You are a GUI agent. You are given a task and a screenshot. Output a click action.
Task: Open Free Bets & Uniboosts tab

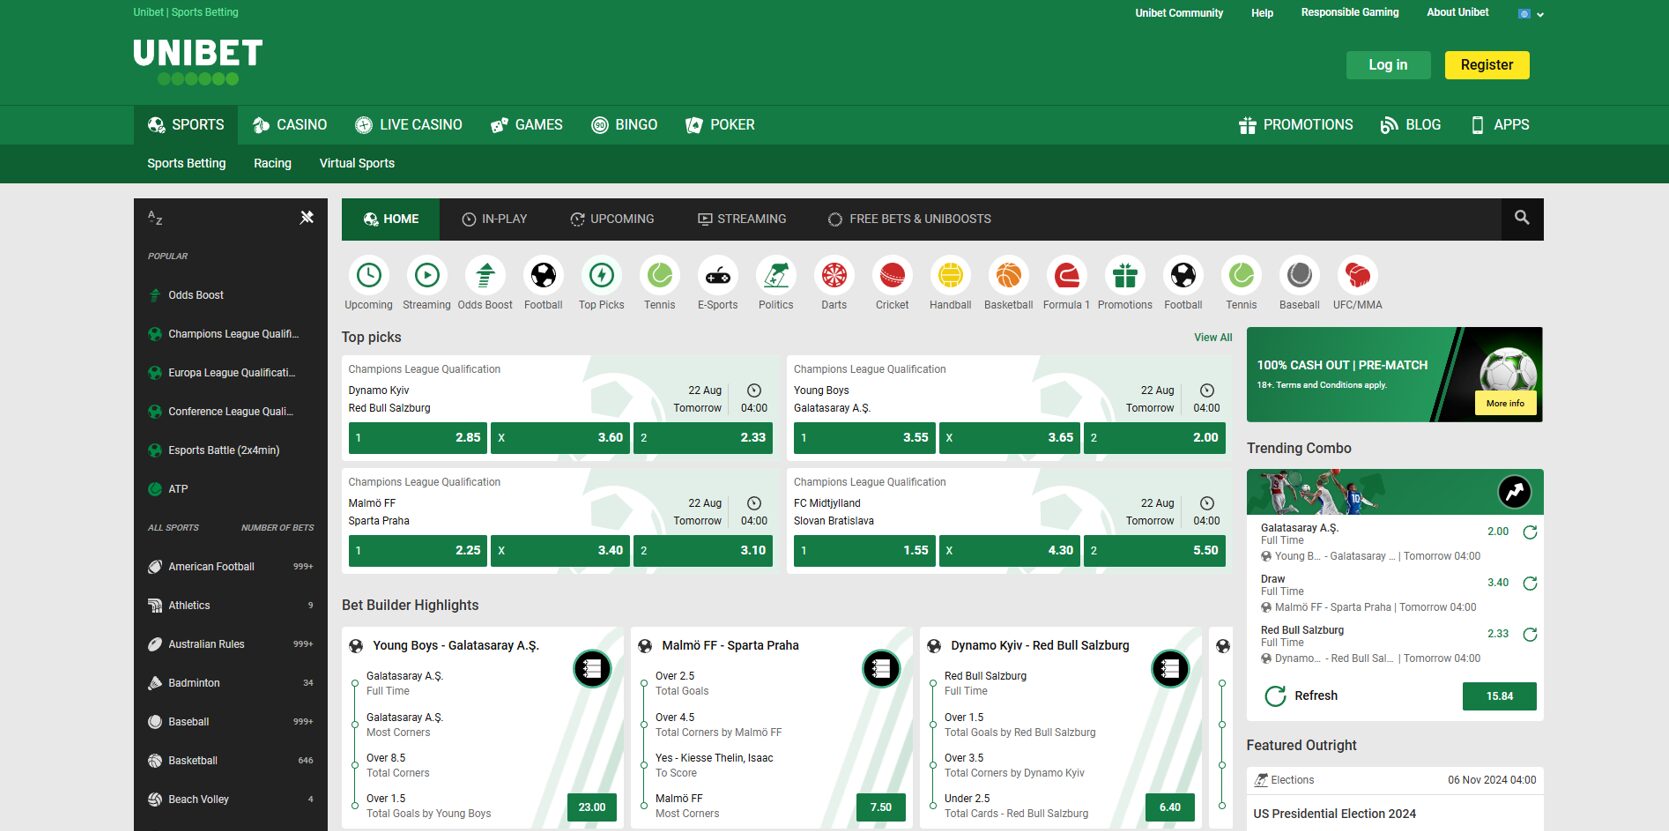(x=909, y=219)
